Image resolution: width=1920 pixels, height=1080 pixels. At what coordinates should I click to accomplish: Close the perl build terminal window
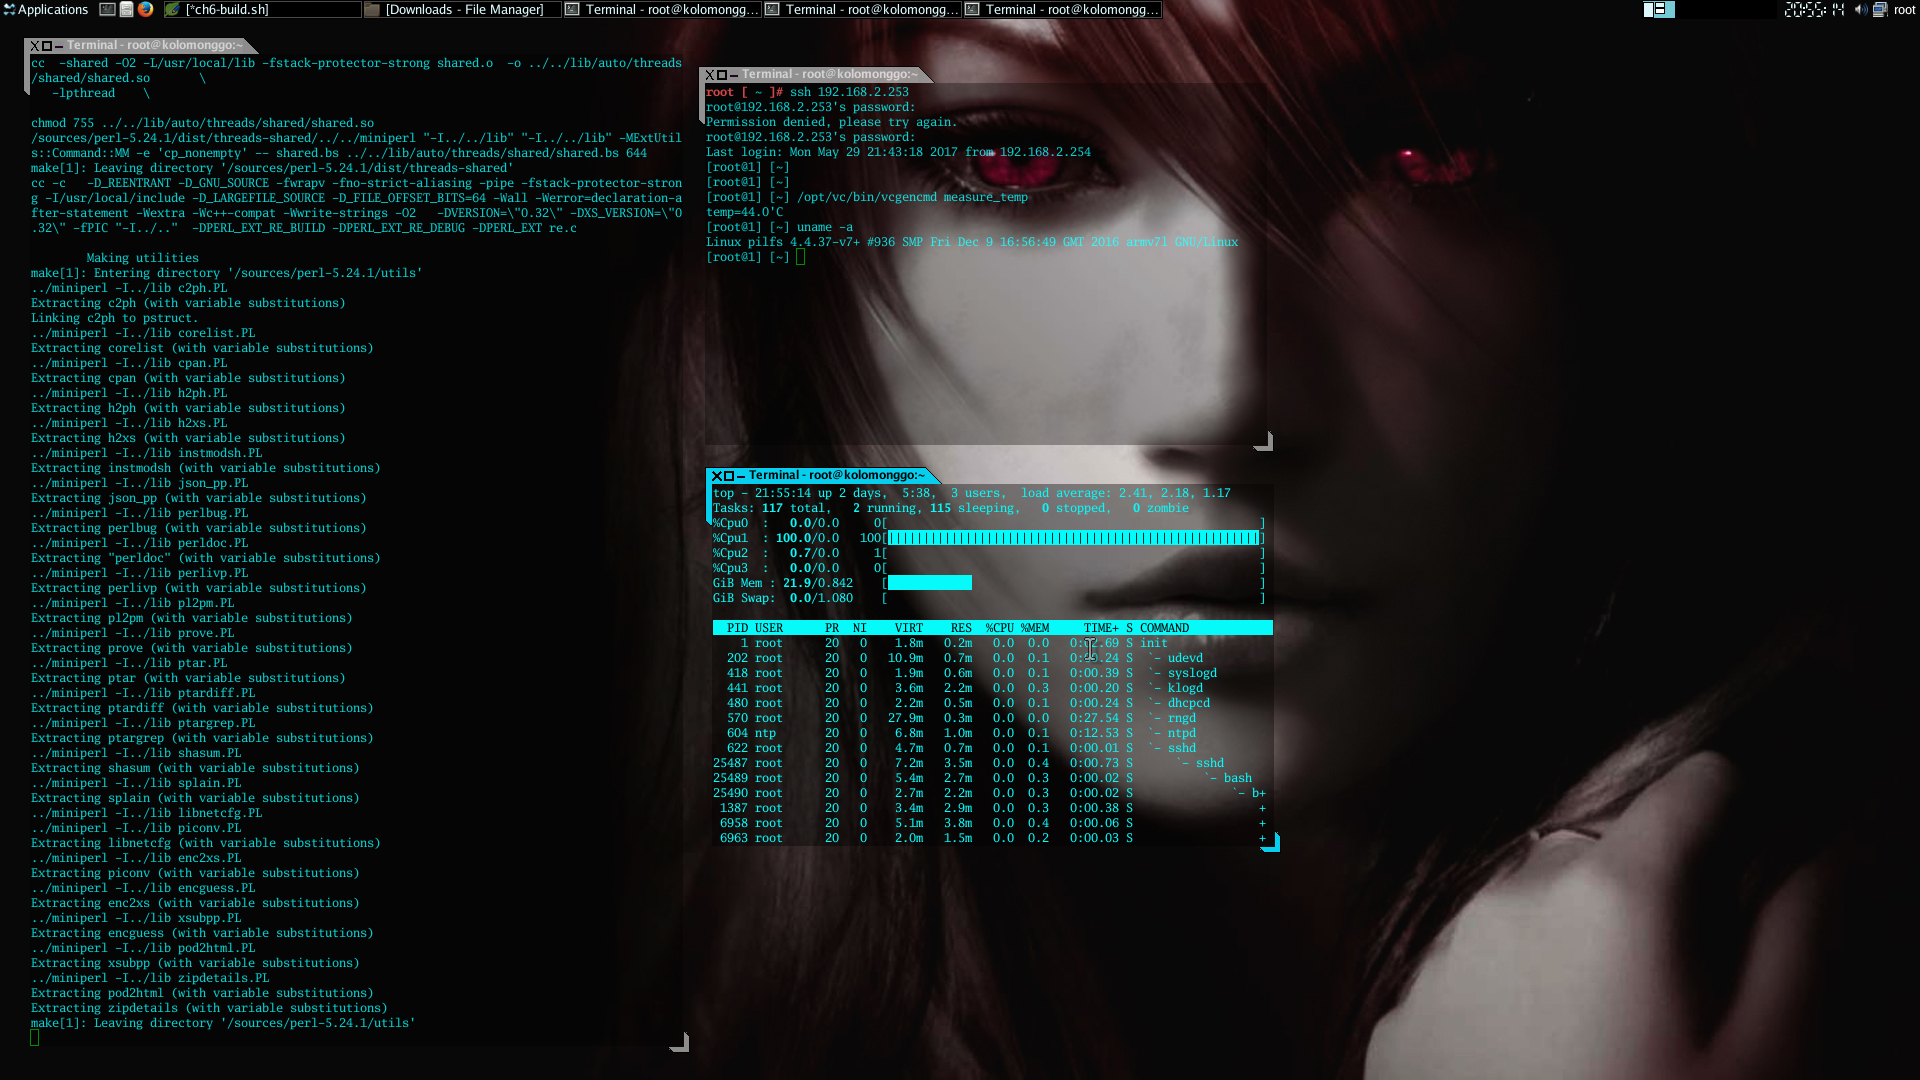(x=34, y=46)
